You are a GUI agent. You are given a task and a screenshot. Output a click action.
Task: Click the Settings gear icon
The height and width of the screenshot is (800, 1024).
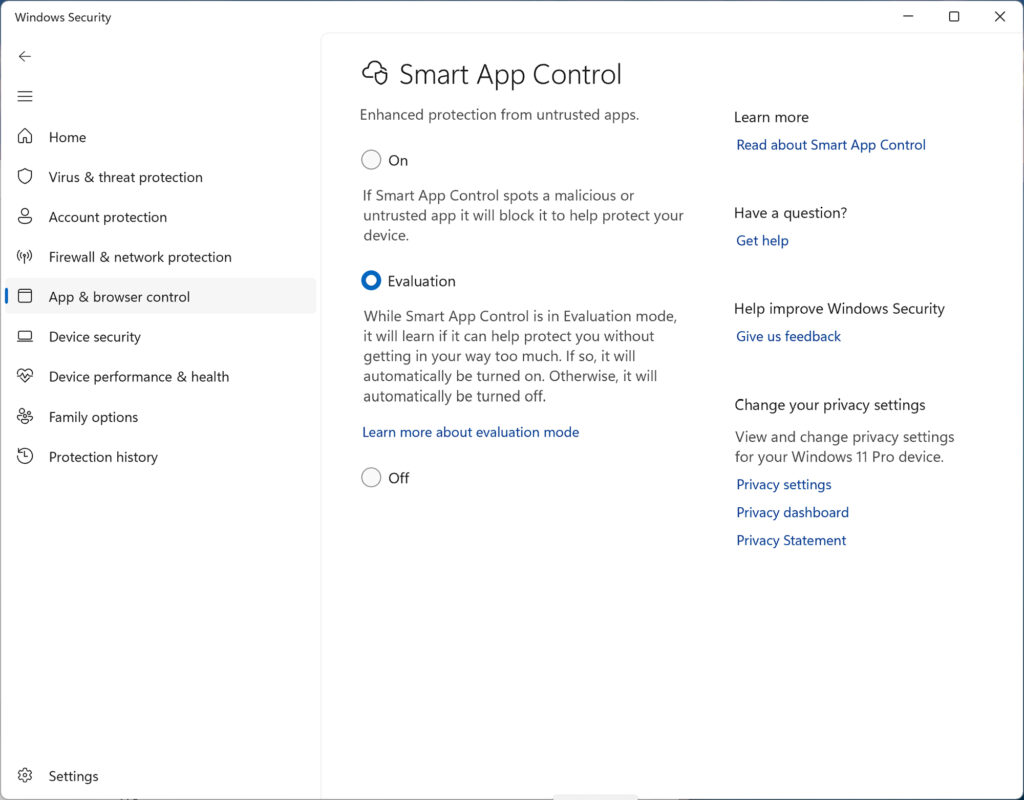click(x=25, y=775)
